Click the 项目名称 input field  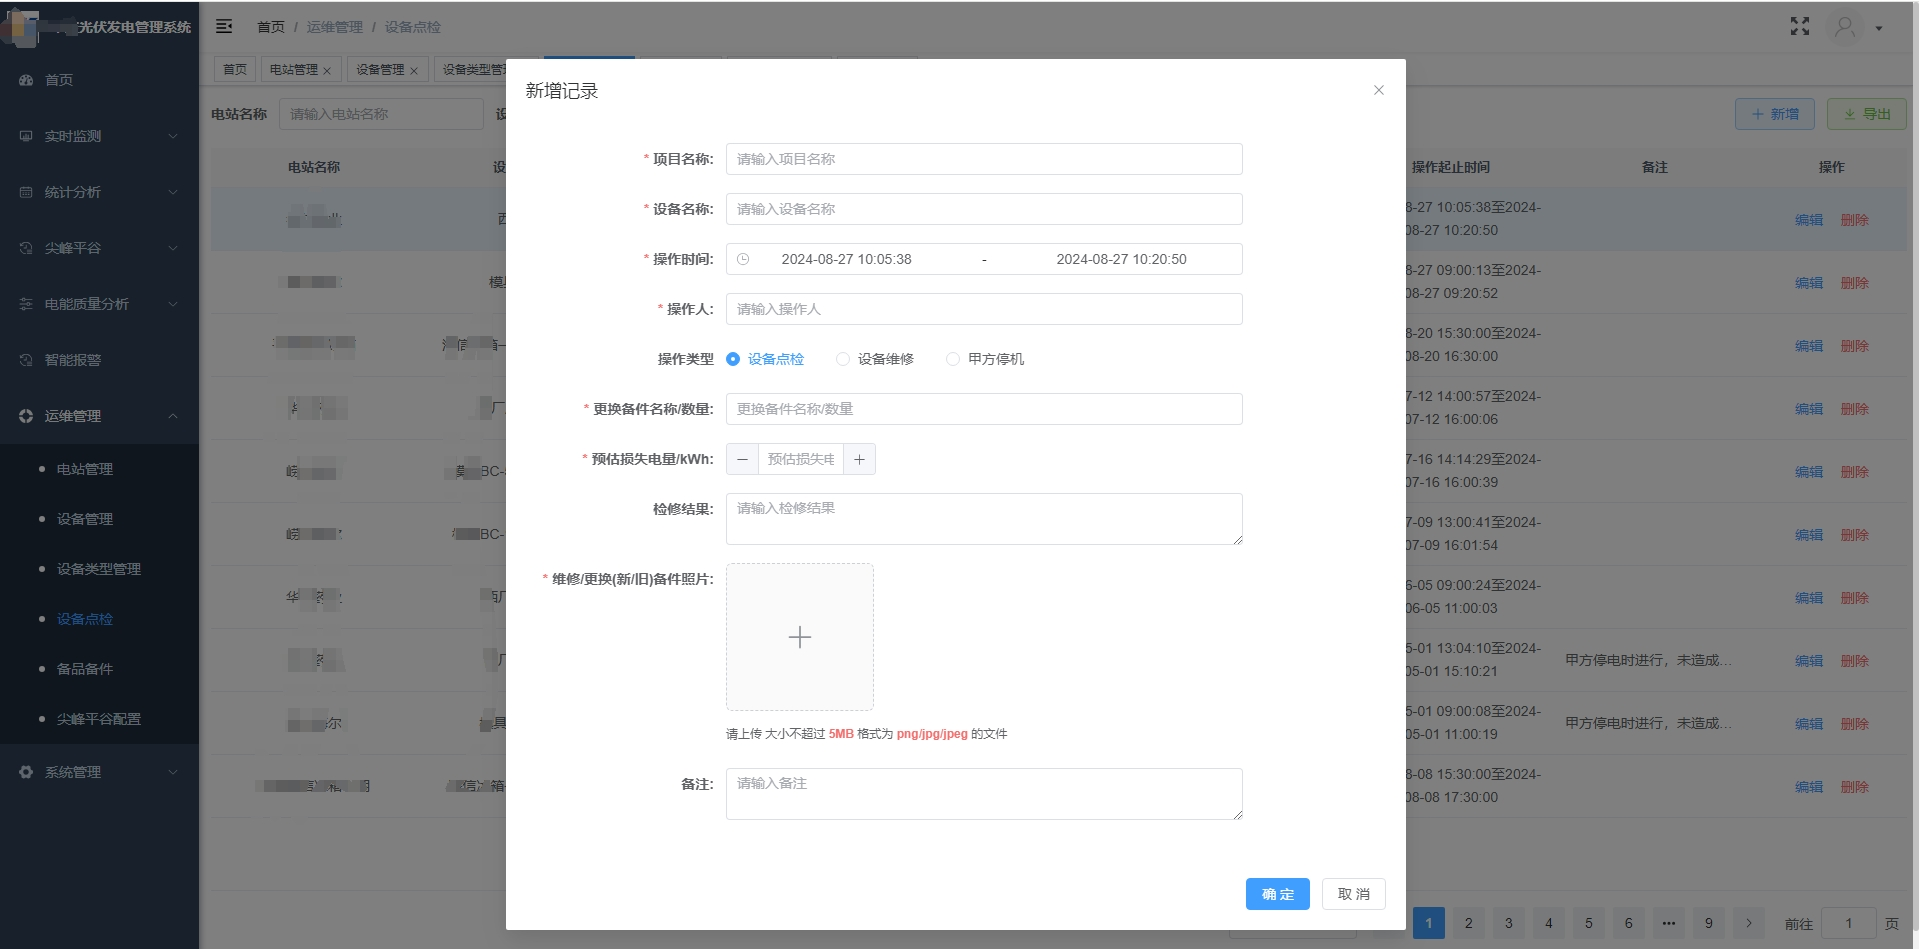tap(984, 159)
